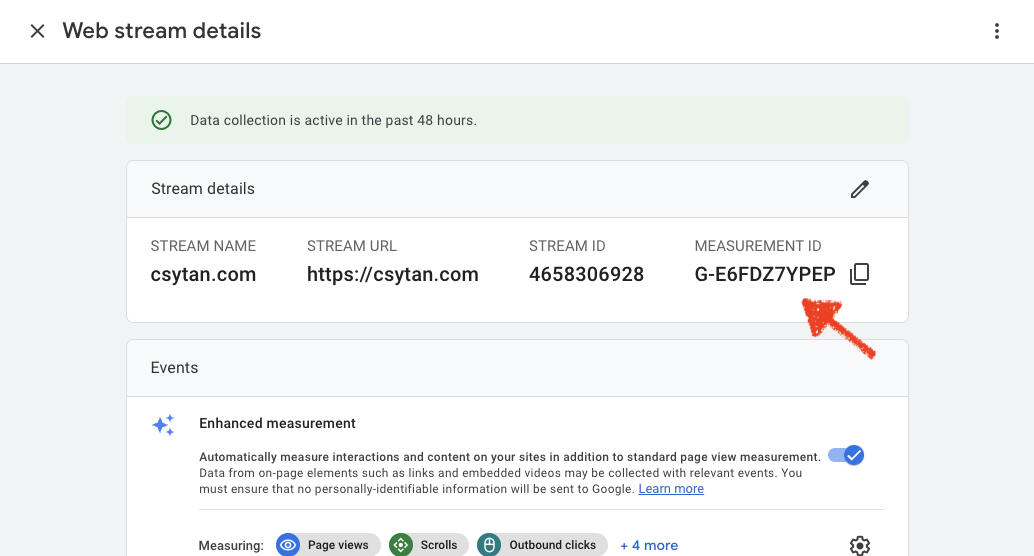Open the three-dot more options menu
This screenshot has height=556, width=1034.
pos(996,31)
